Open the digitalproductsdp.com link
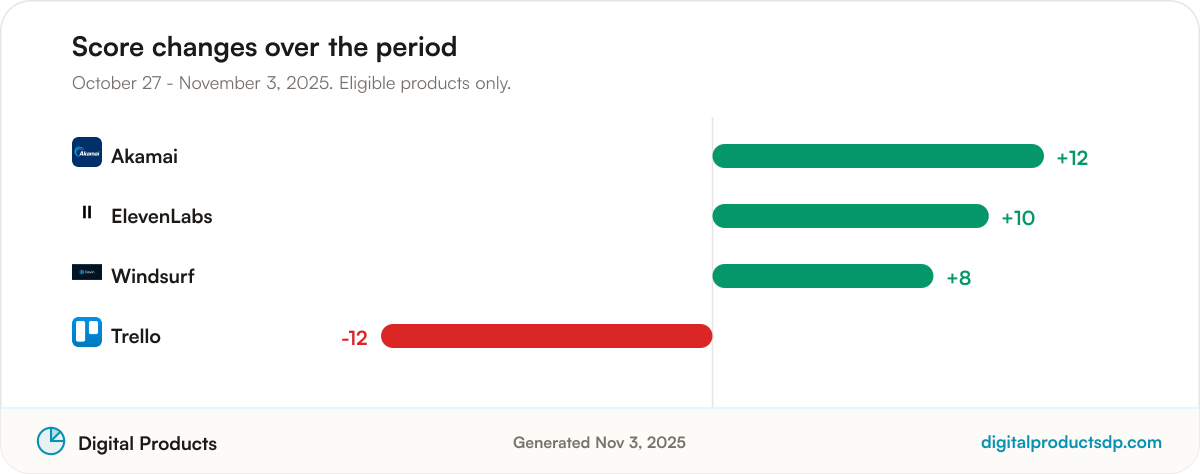 tap(1072, 442)
